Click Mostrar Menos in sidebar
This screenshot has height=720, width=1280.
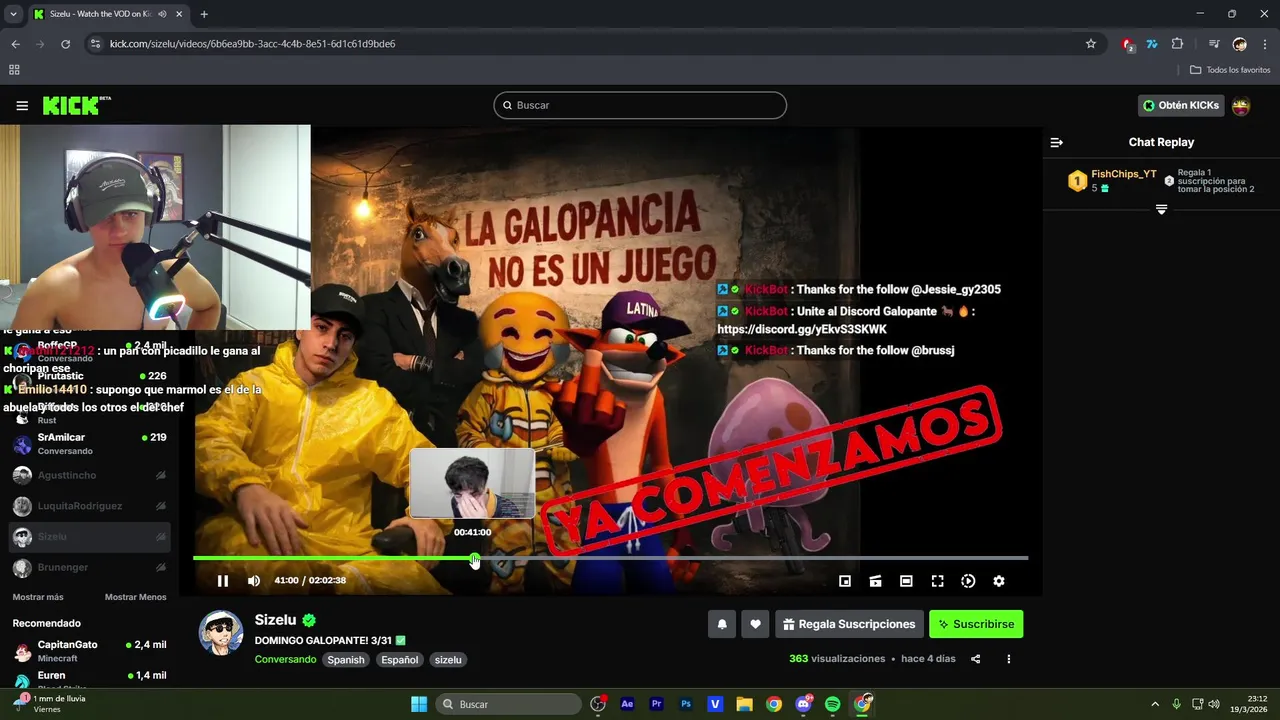(136, 597)
